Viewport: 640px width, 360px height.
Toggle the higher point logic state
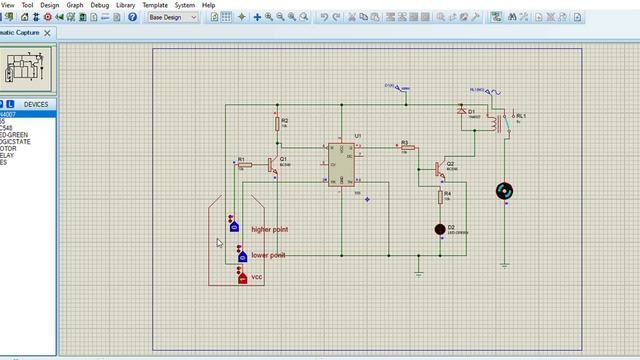coord(234,227)
